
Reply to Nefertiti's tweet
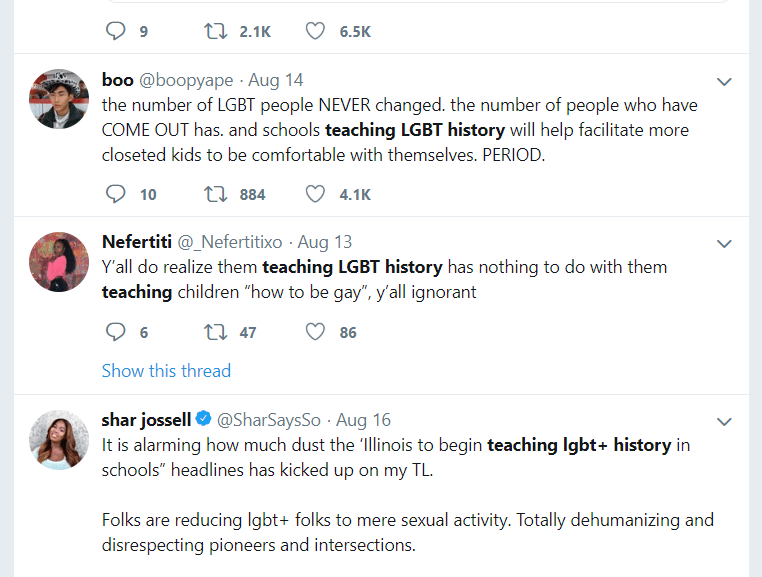[117, 332]
